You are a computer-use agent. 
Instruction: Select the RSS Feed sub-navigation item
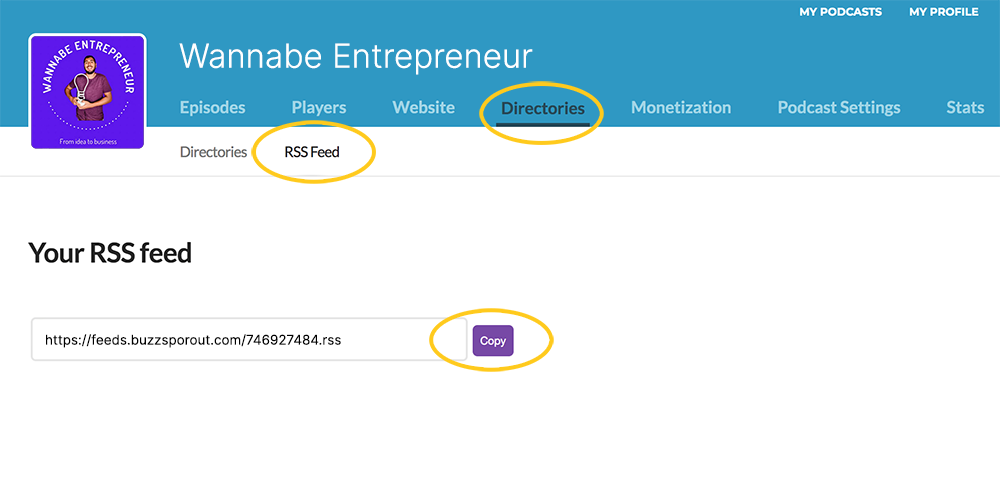coord(312,153)
